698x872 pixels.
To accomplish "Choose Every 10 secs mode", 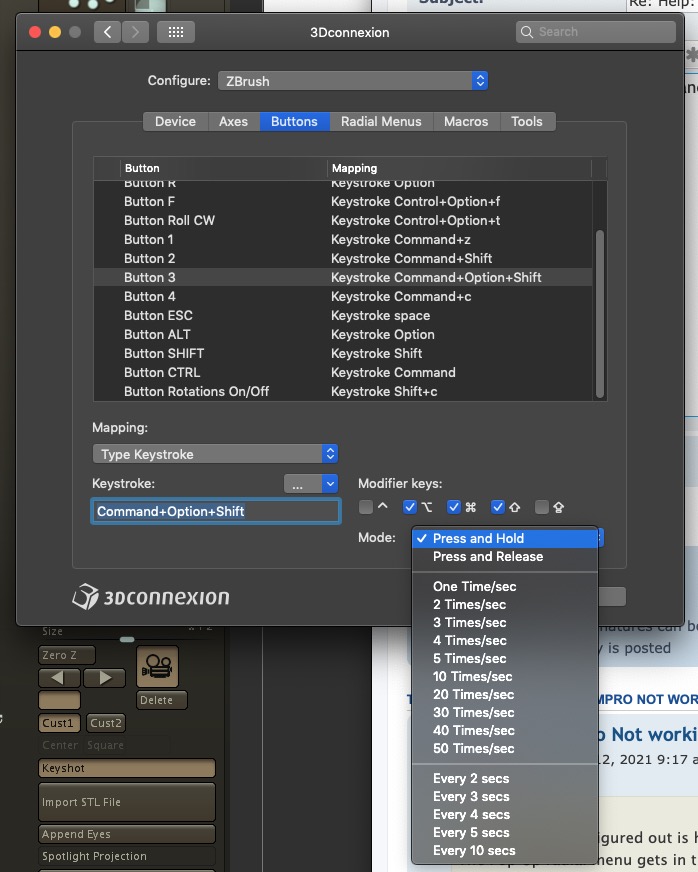I will click(505, 850).
